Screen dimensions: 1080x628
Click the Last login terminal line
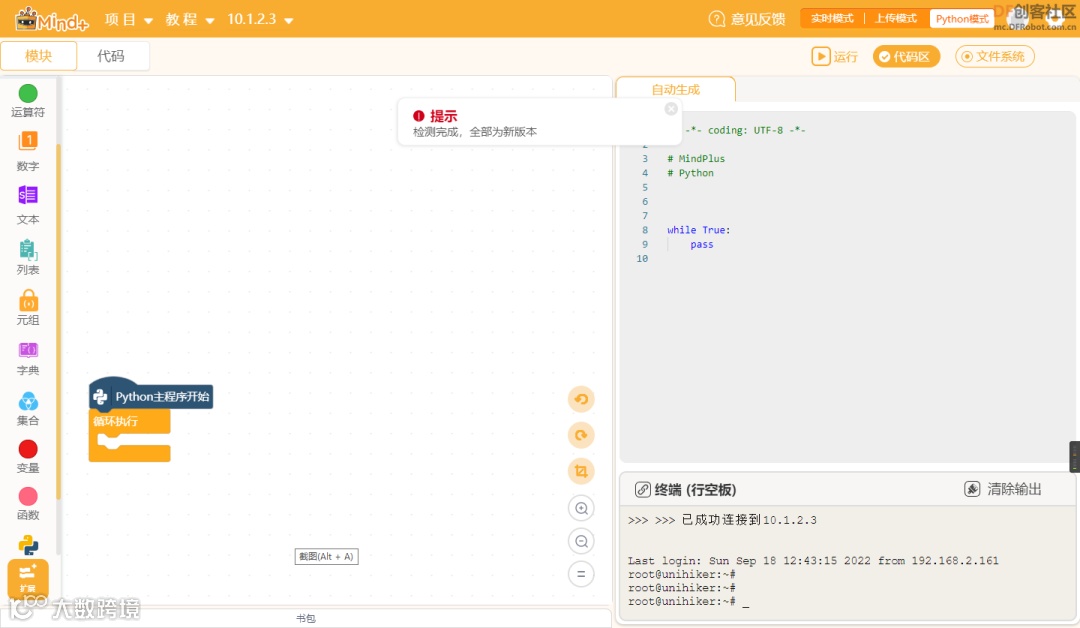click(813, 561)
